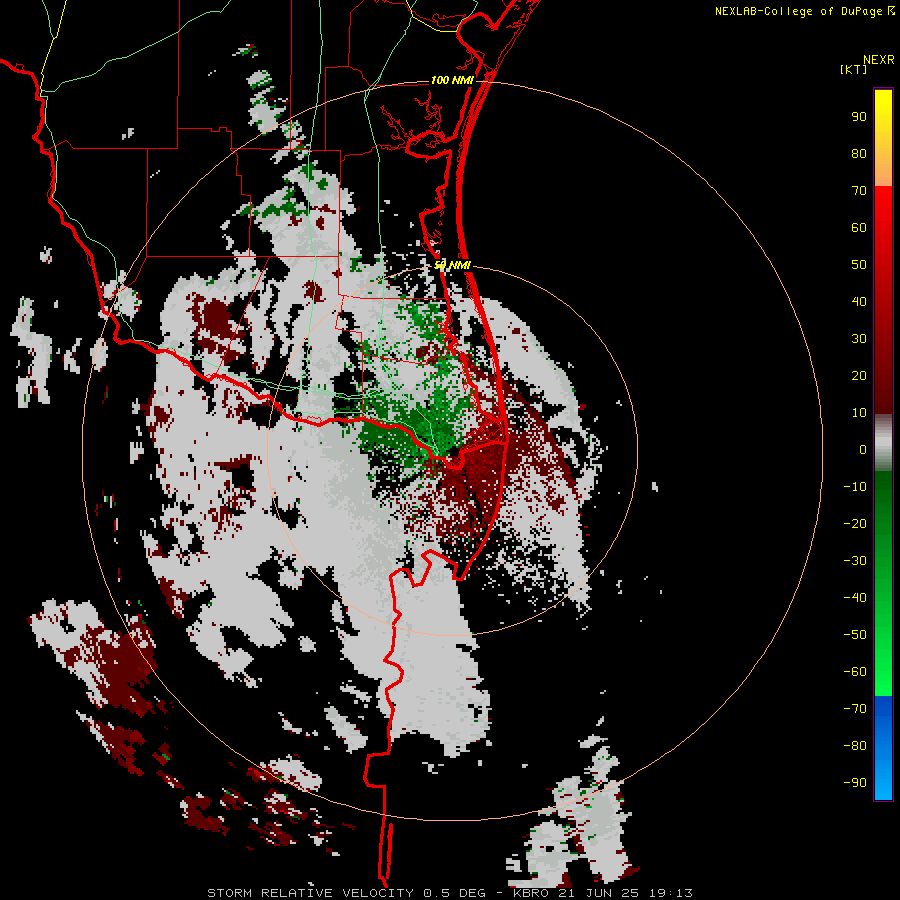
Task: Select the positive 30 knot scale label
Action: 859,339
